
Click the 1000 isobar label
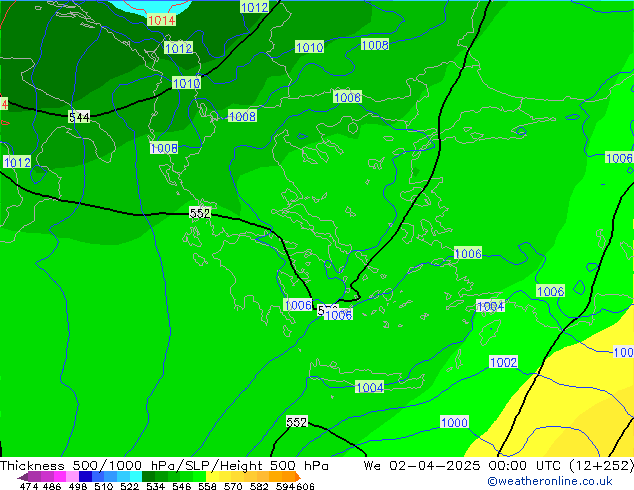pos(454,422)
